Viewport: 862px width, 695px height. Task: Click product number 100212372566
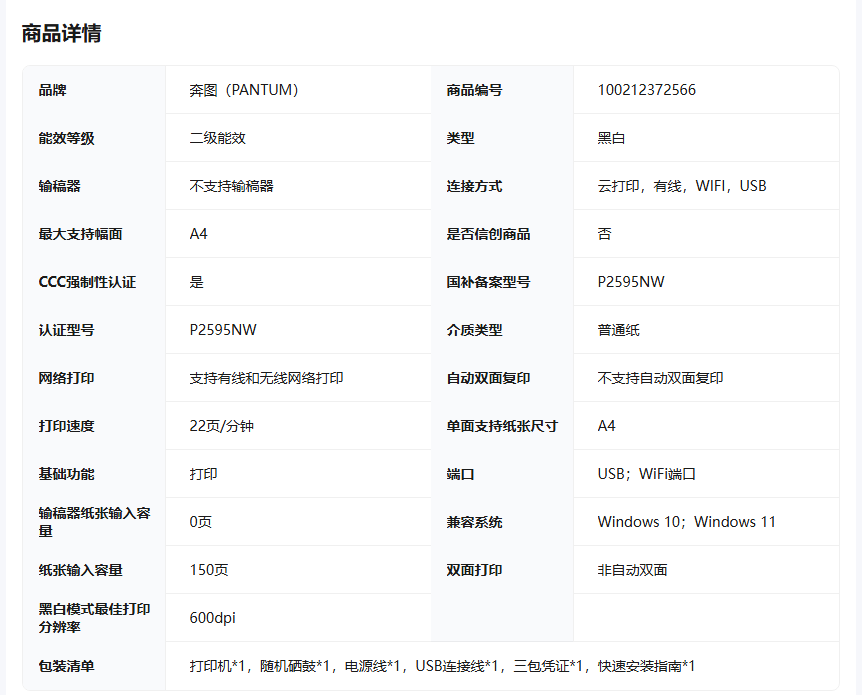pos(646,90)
